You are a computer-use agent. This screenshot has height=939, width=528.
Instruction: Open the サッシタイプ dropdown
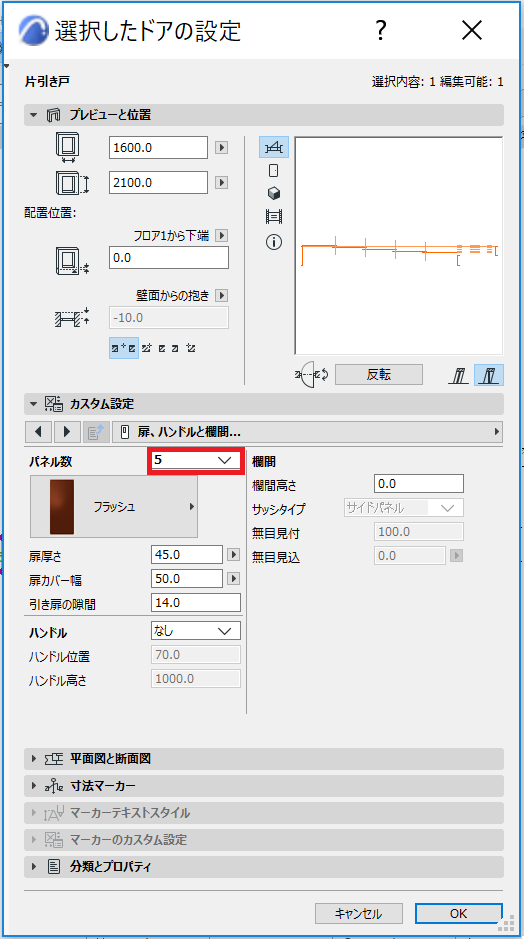point(403,508)
